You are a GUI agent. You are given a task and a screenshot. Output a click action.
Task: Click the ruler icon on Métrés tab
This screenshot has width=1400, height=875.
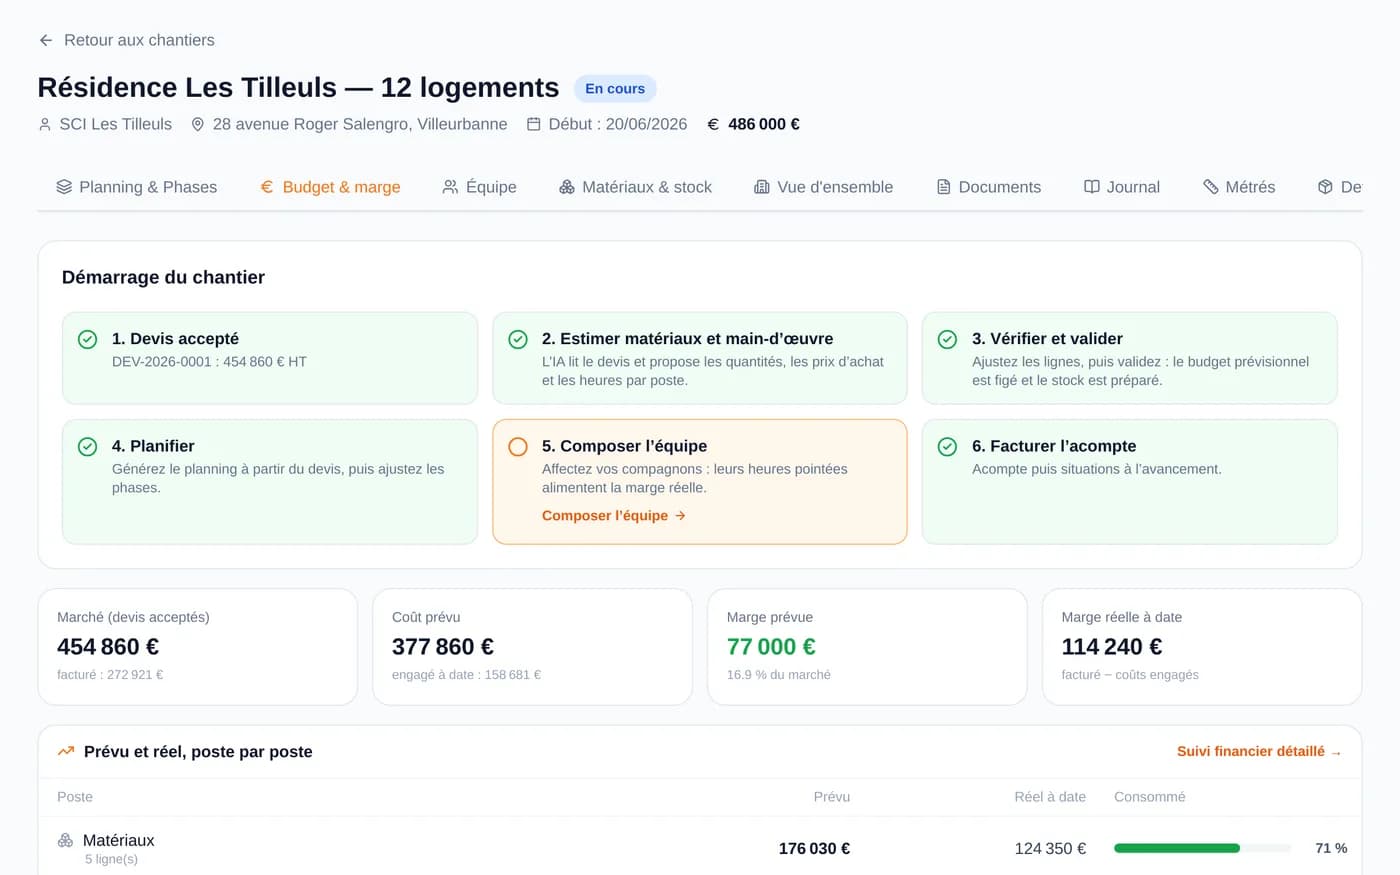(x=1210, y=187)
